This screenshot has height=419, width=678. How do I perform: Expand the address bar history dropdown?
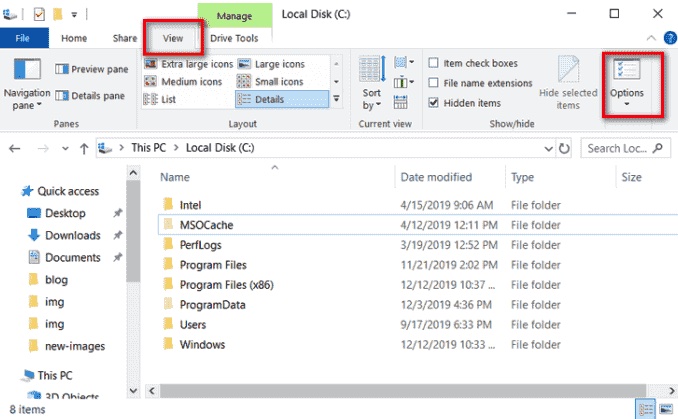point(548,149)
